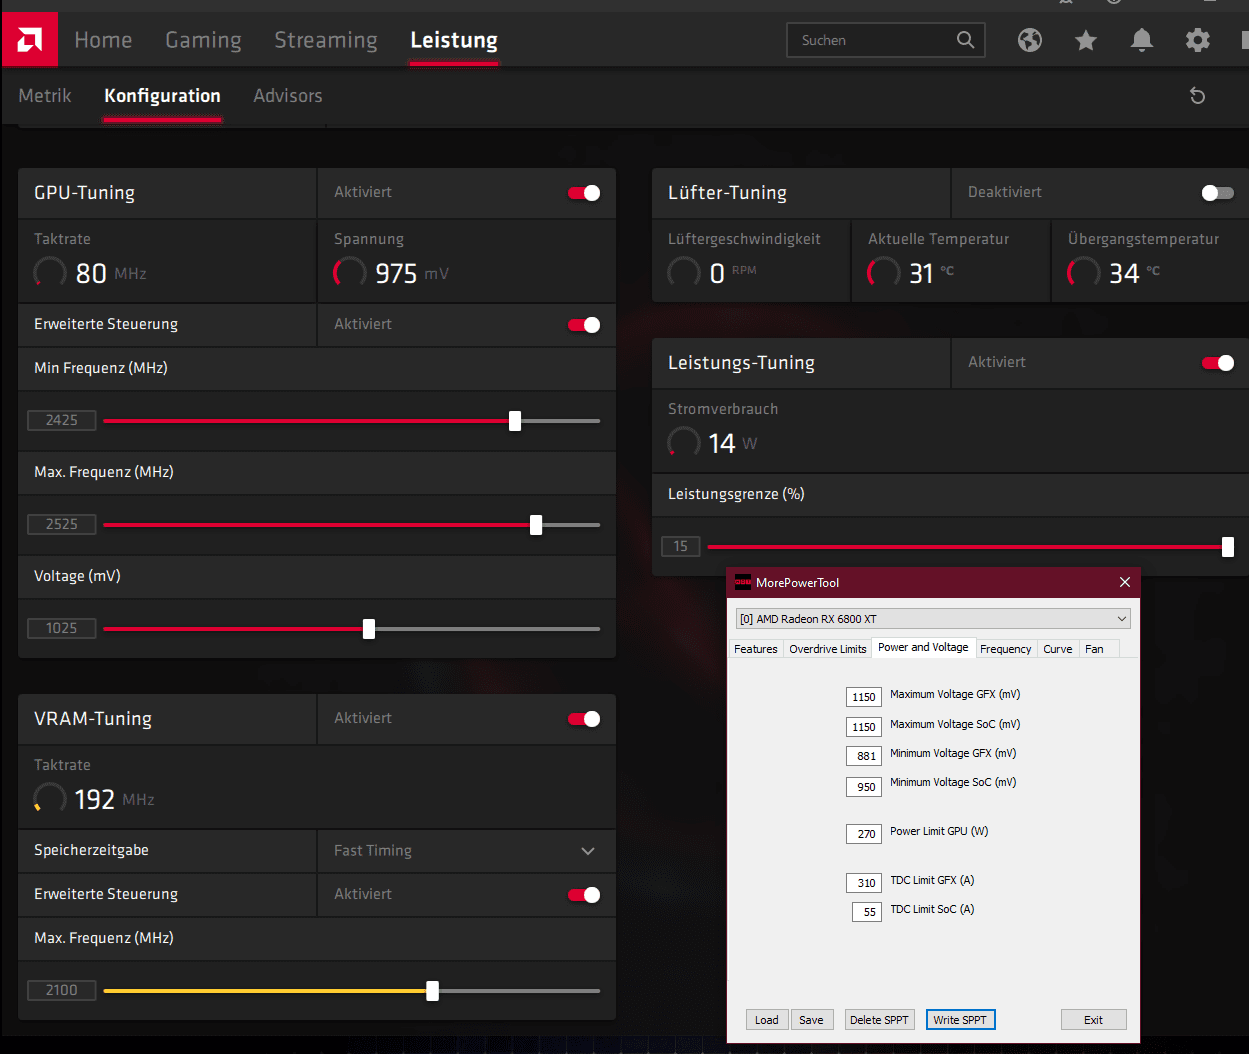Click the Voltage value field 1025
This screenshot has width=1249, height=1054.
62,628
